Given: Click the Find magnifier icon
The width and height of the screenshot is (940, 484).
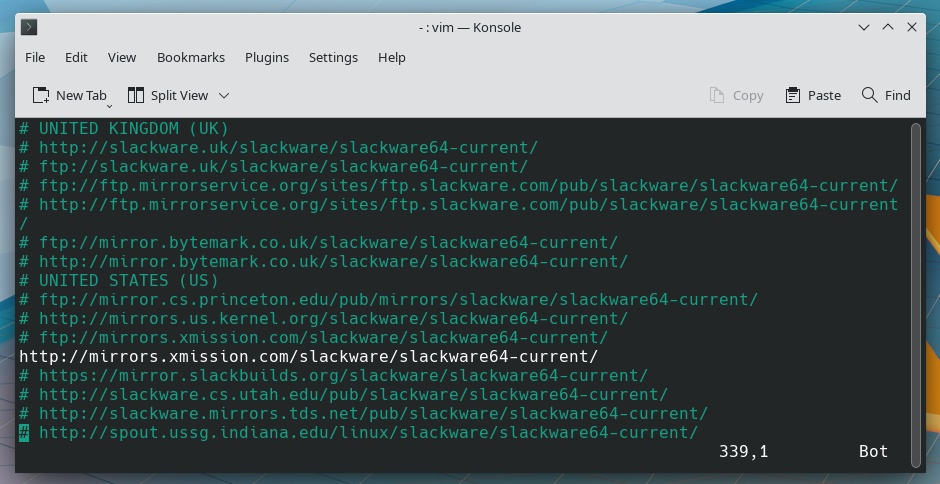Looking at the screenshot, I should 869,95.
